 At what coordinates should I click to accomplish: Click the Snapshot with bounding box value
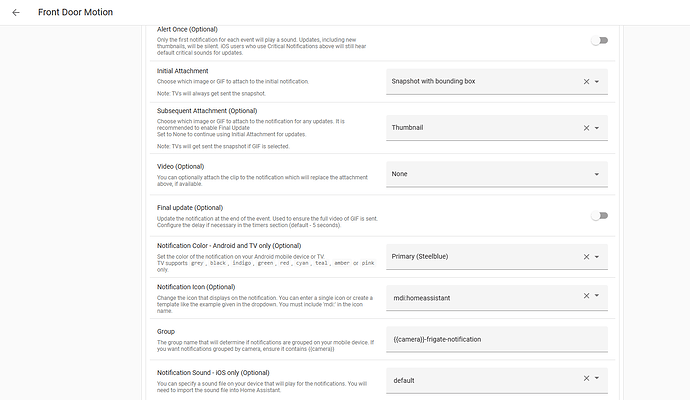(x=446, y=81)
